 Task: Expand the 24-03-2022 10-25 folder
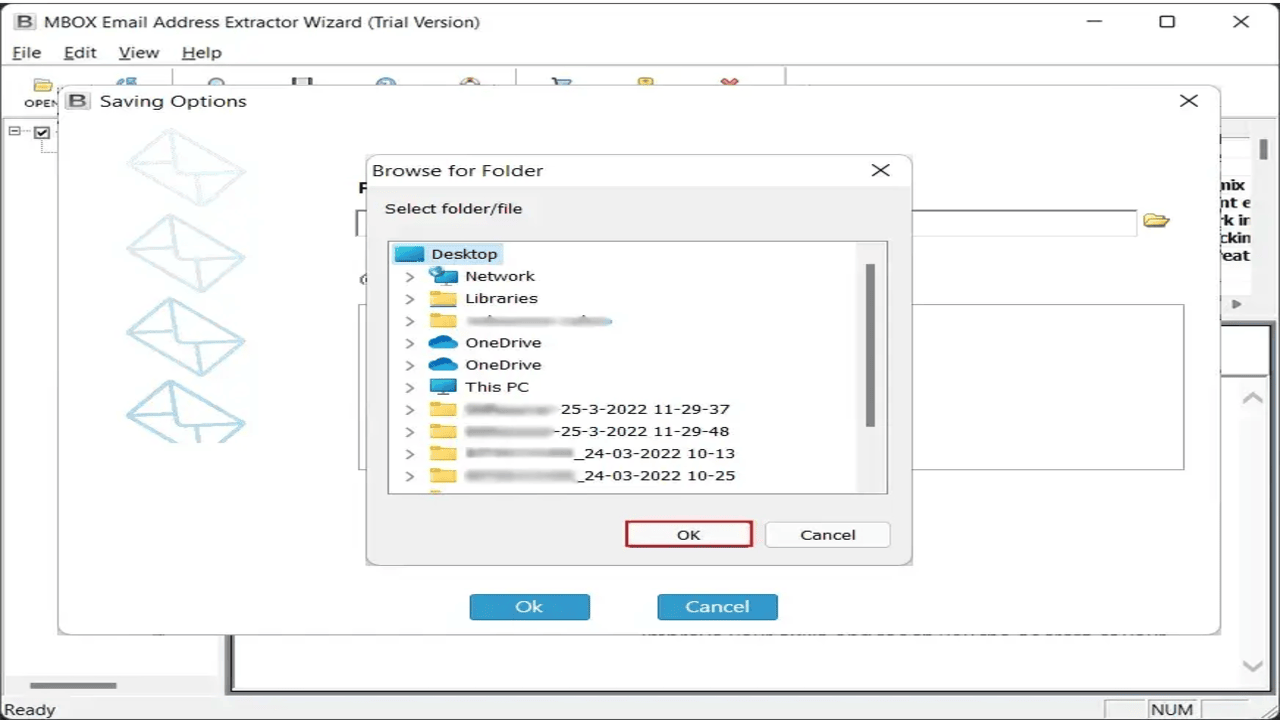(410, 476)
